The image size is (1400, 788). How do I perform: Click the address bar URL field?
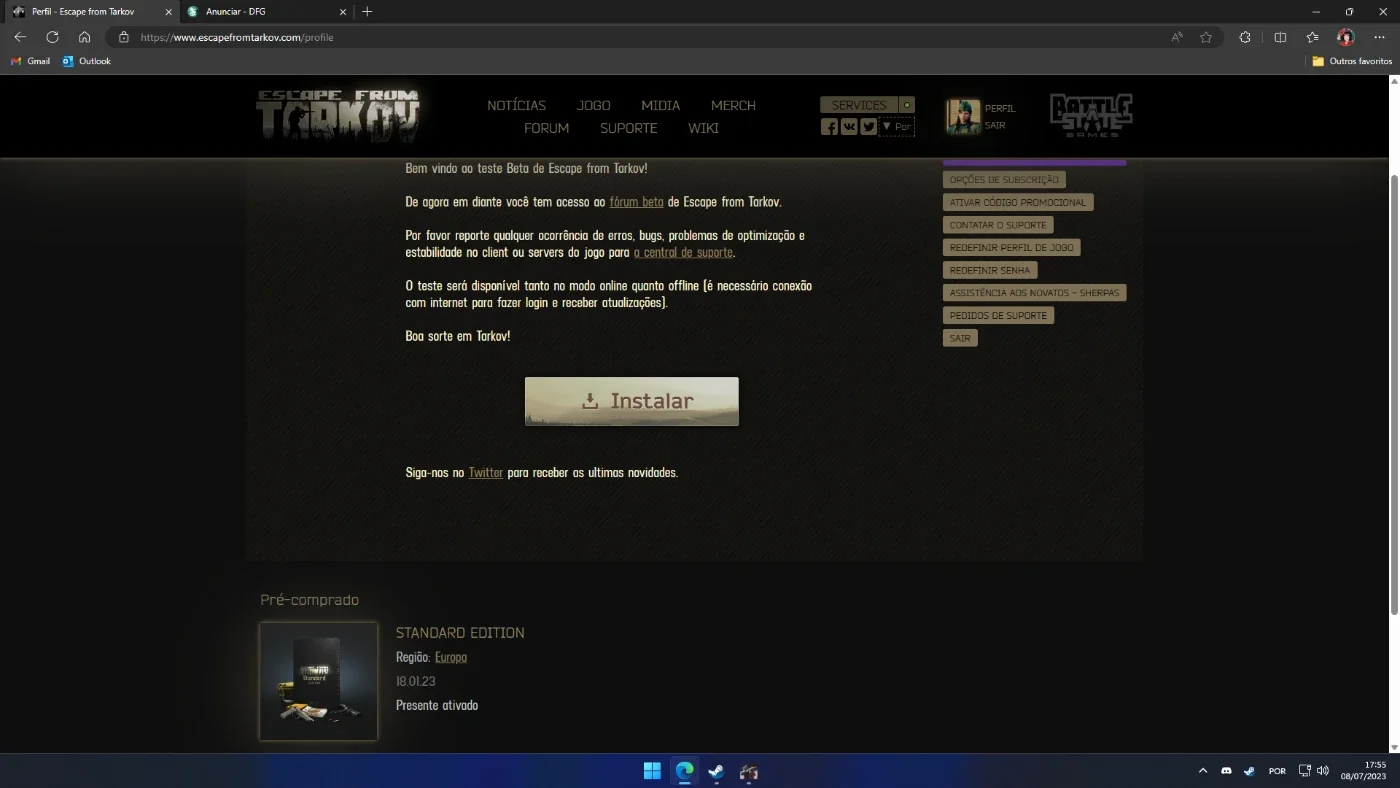(640, 37)
